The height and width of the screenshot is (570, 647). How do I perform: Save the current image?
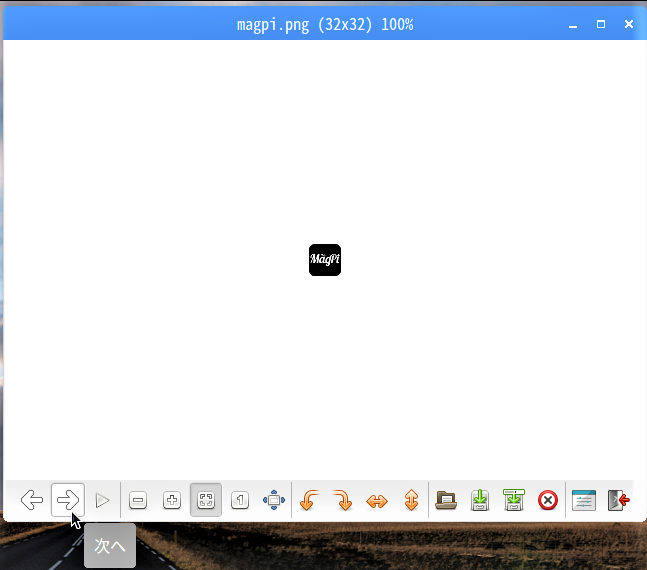[480, 500]
